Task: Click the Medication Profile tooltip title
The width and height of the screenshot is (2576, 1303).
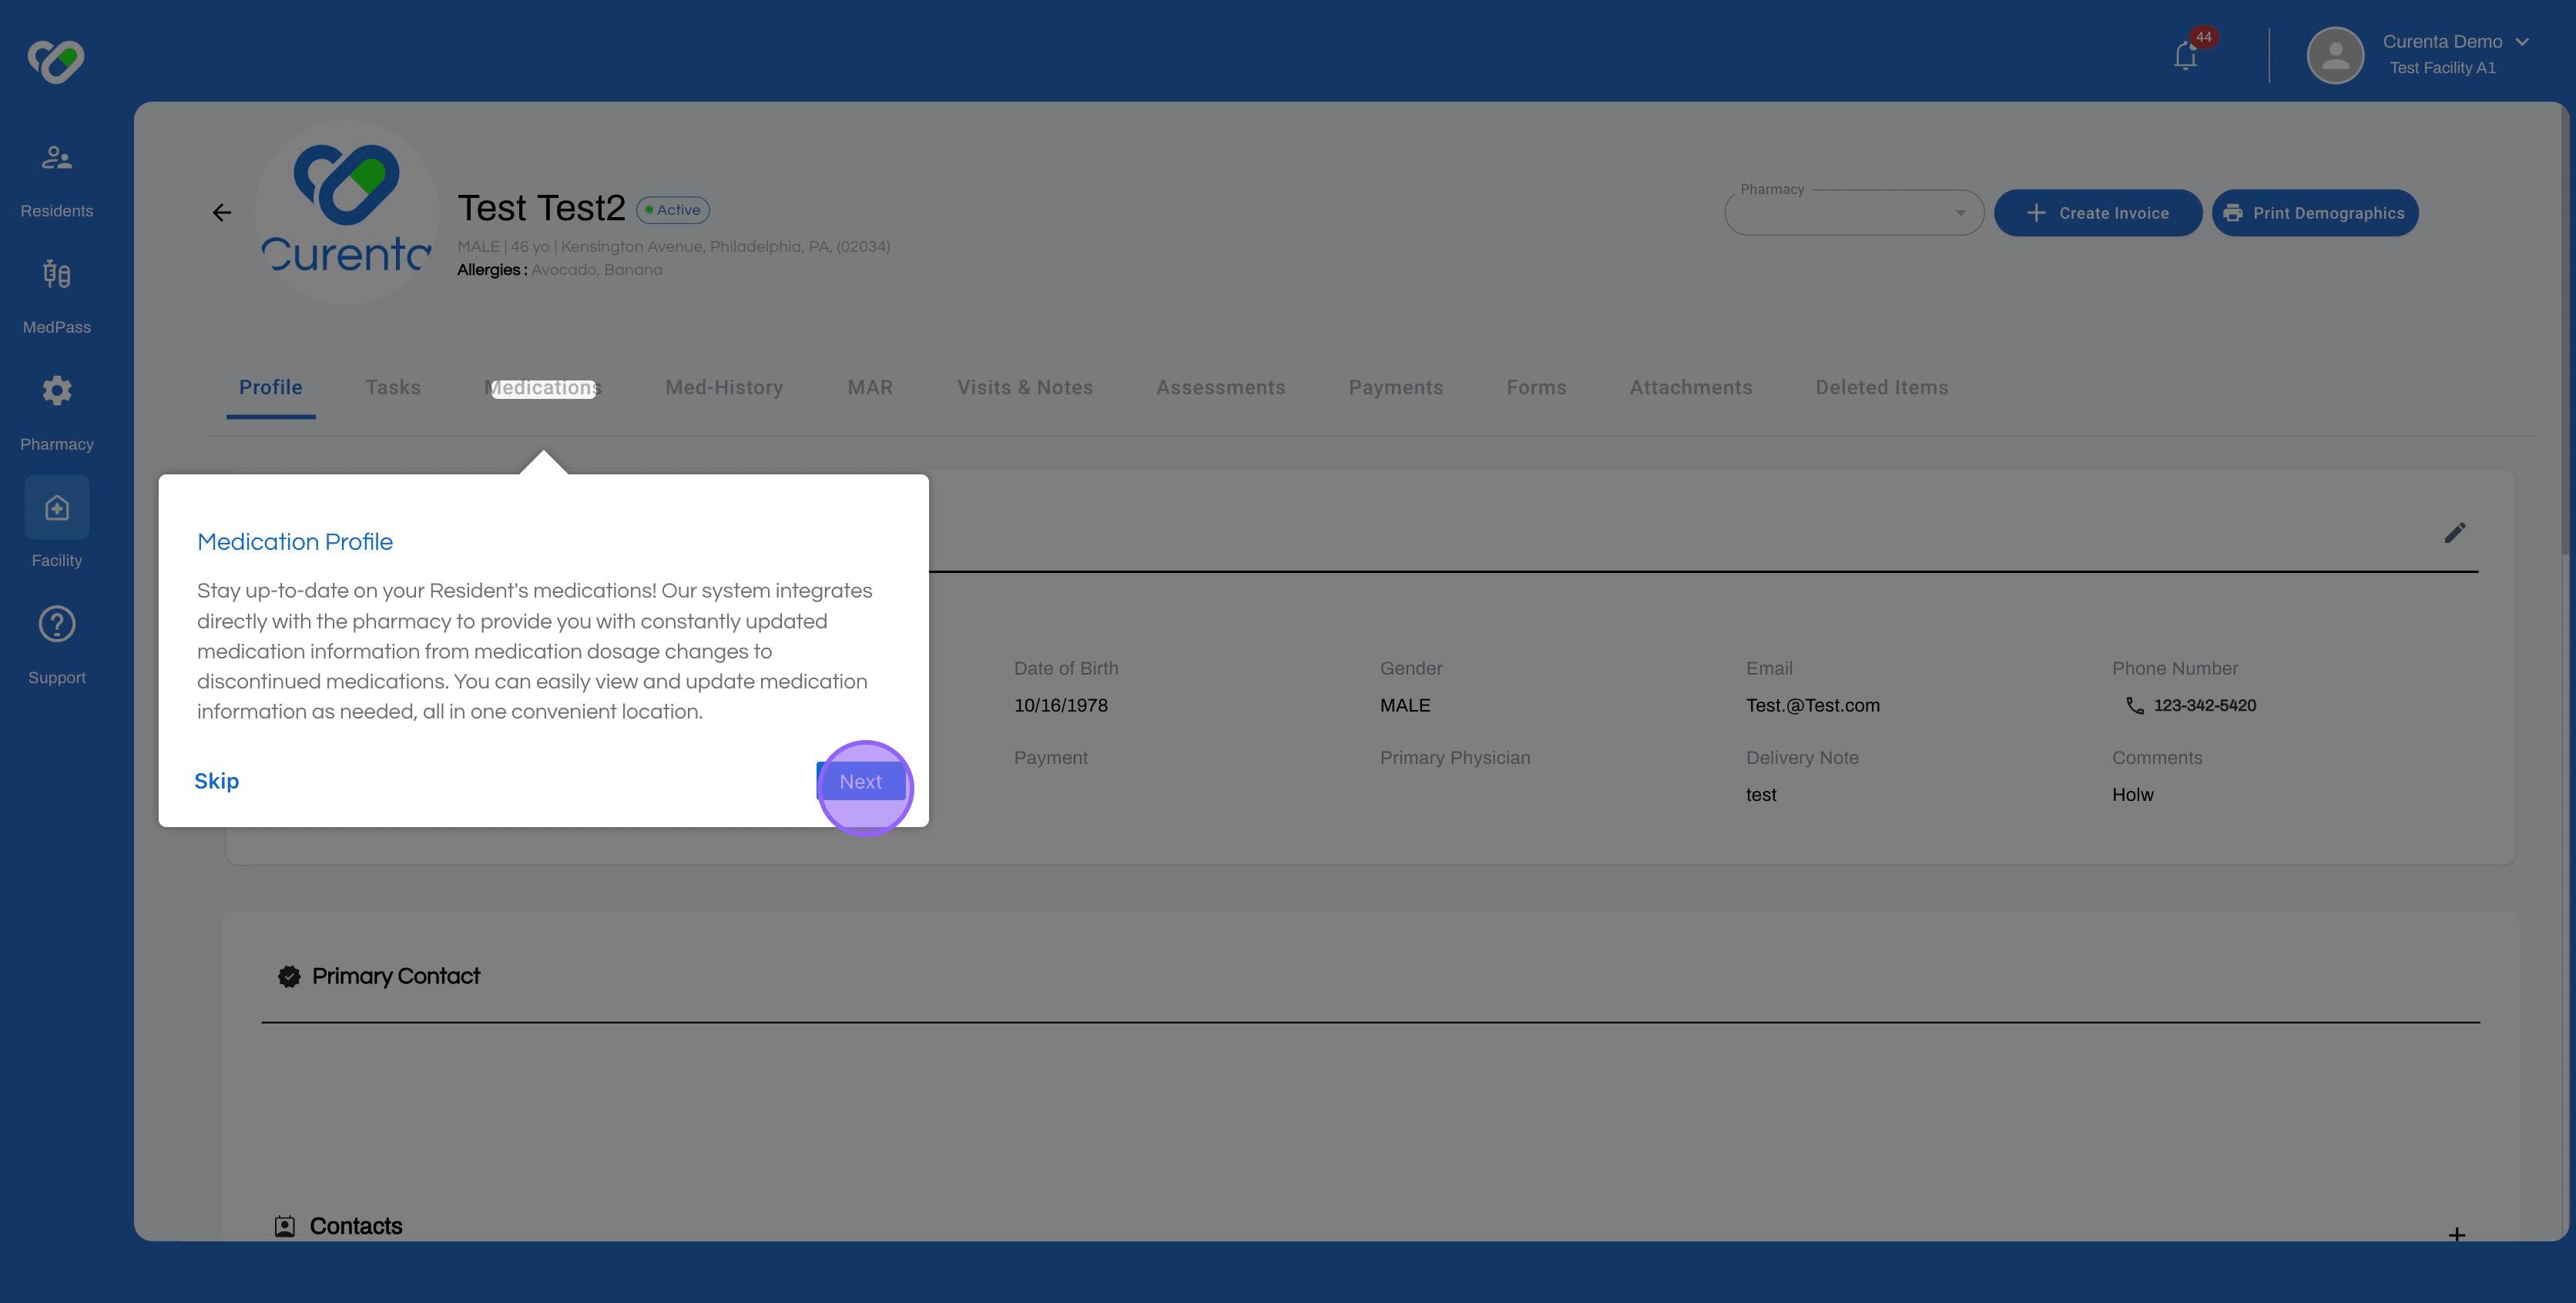Action: coord(295,541)
